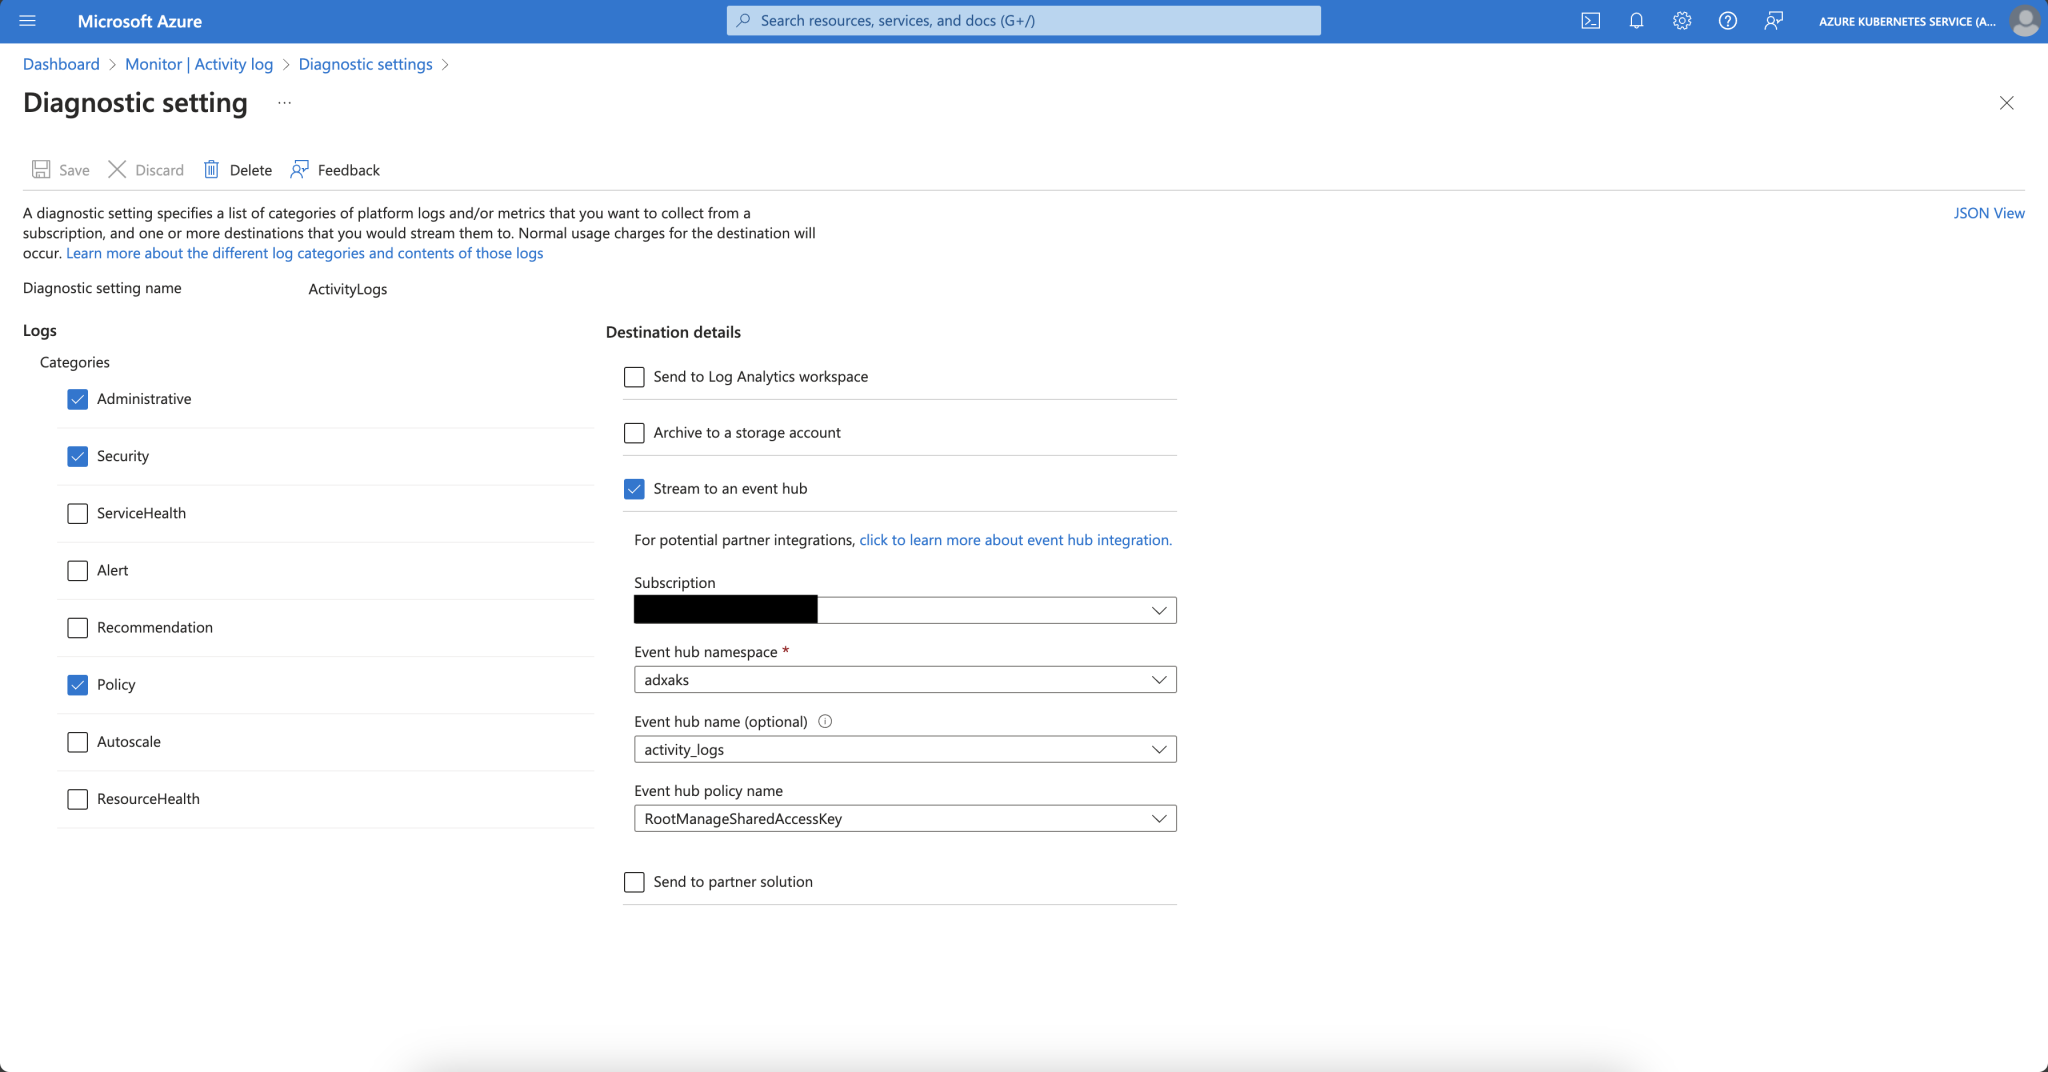Navigate to Monitor Activity log breadcrumb

click(x=198, y=63)
